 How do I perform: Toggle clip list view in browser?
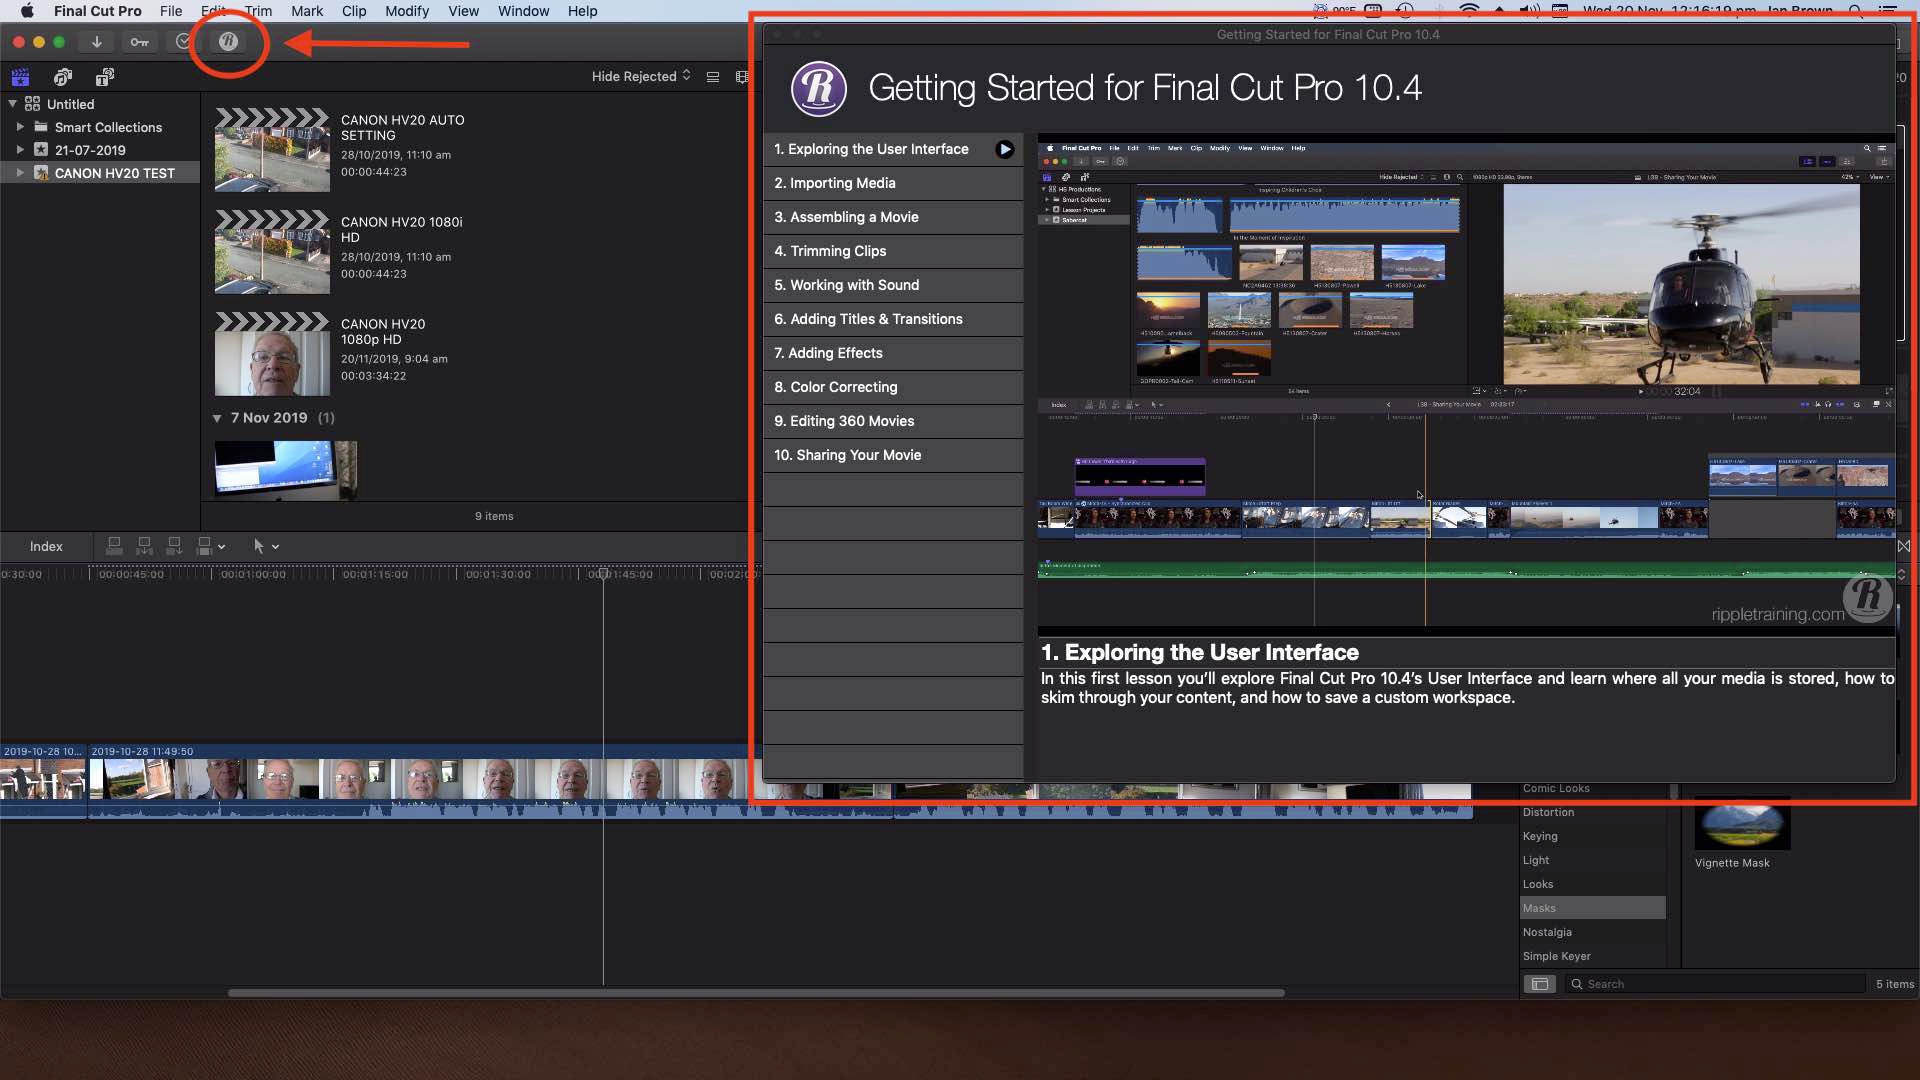[x=713, y=77]
